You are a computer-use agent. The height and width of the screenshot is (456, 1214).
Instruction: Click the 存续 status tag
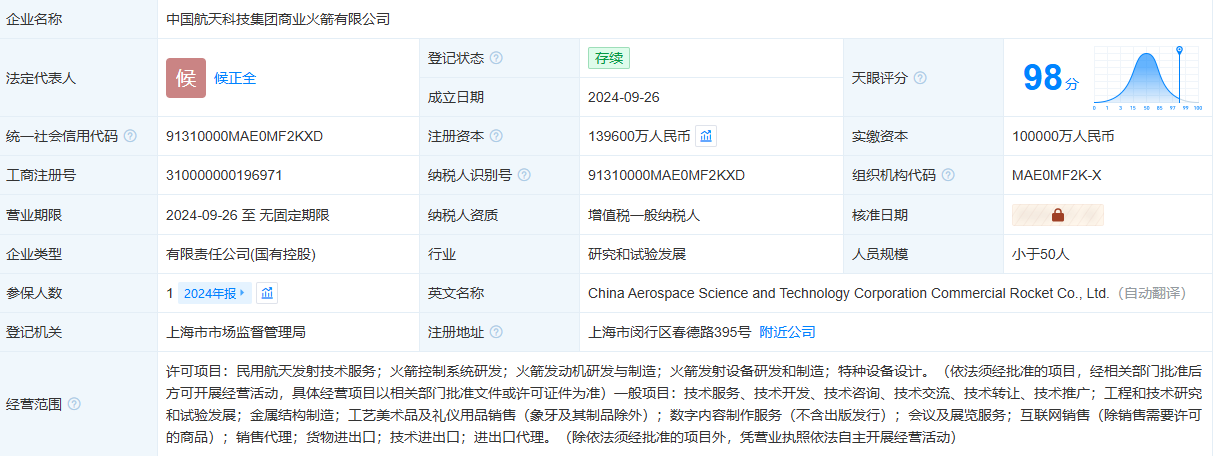608,58
